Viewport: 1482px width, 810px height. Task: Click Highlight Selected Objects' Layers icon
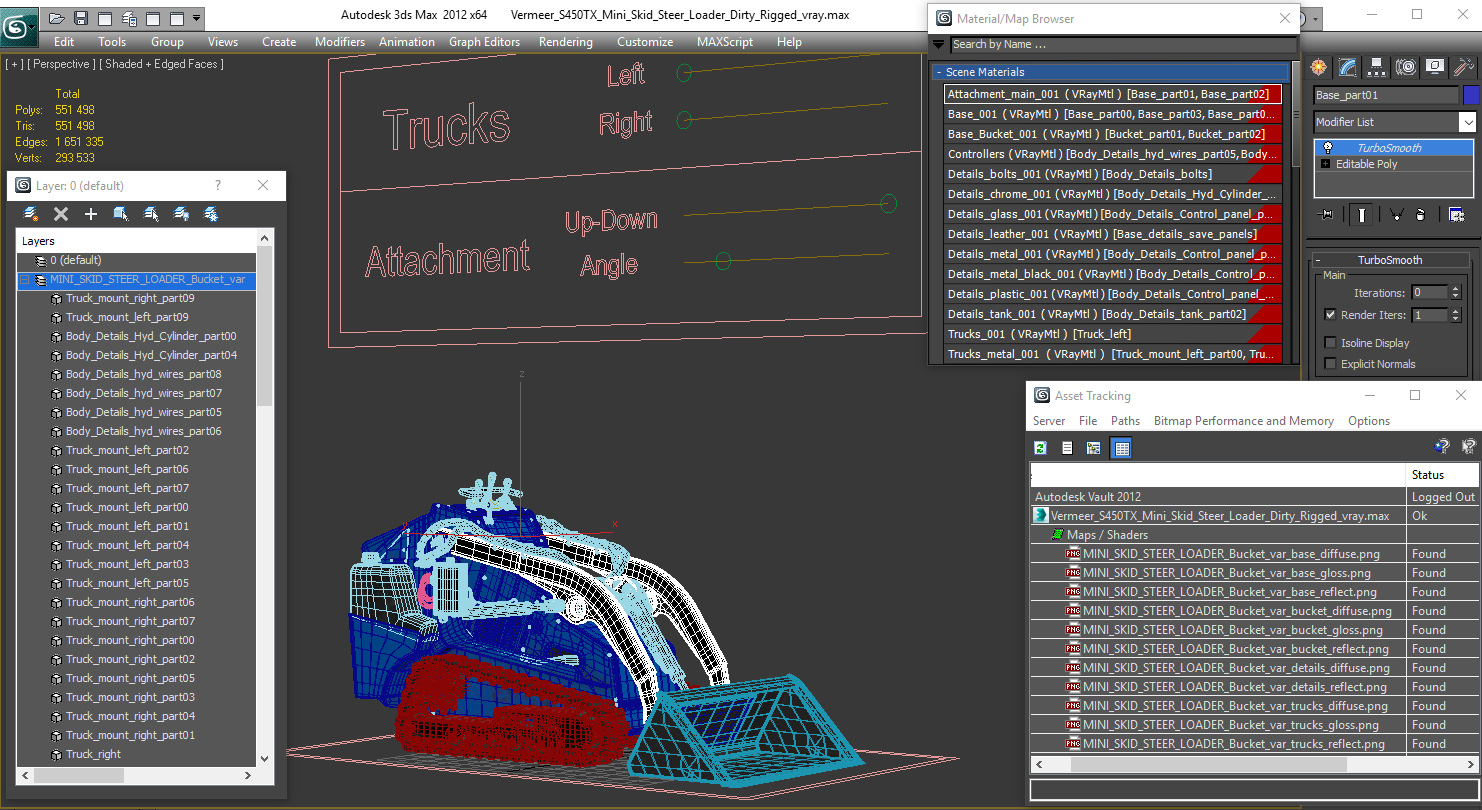151,214
